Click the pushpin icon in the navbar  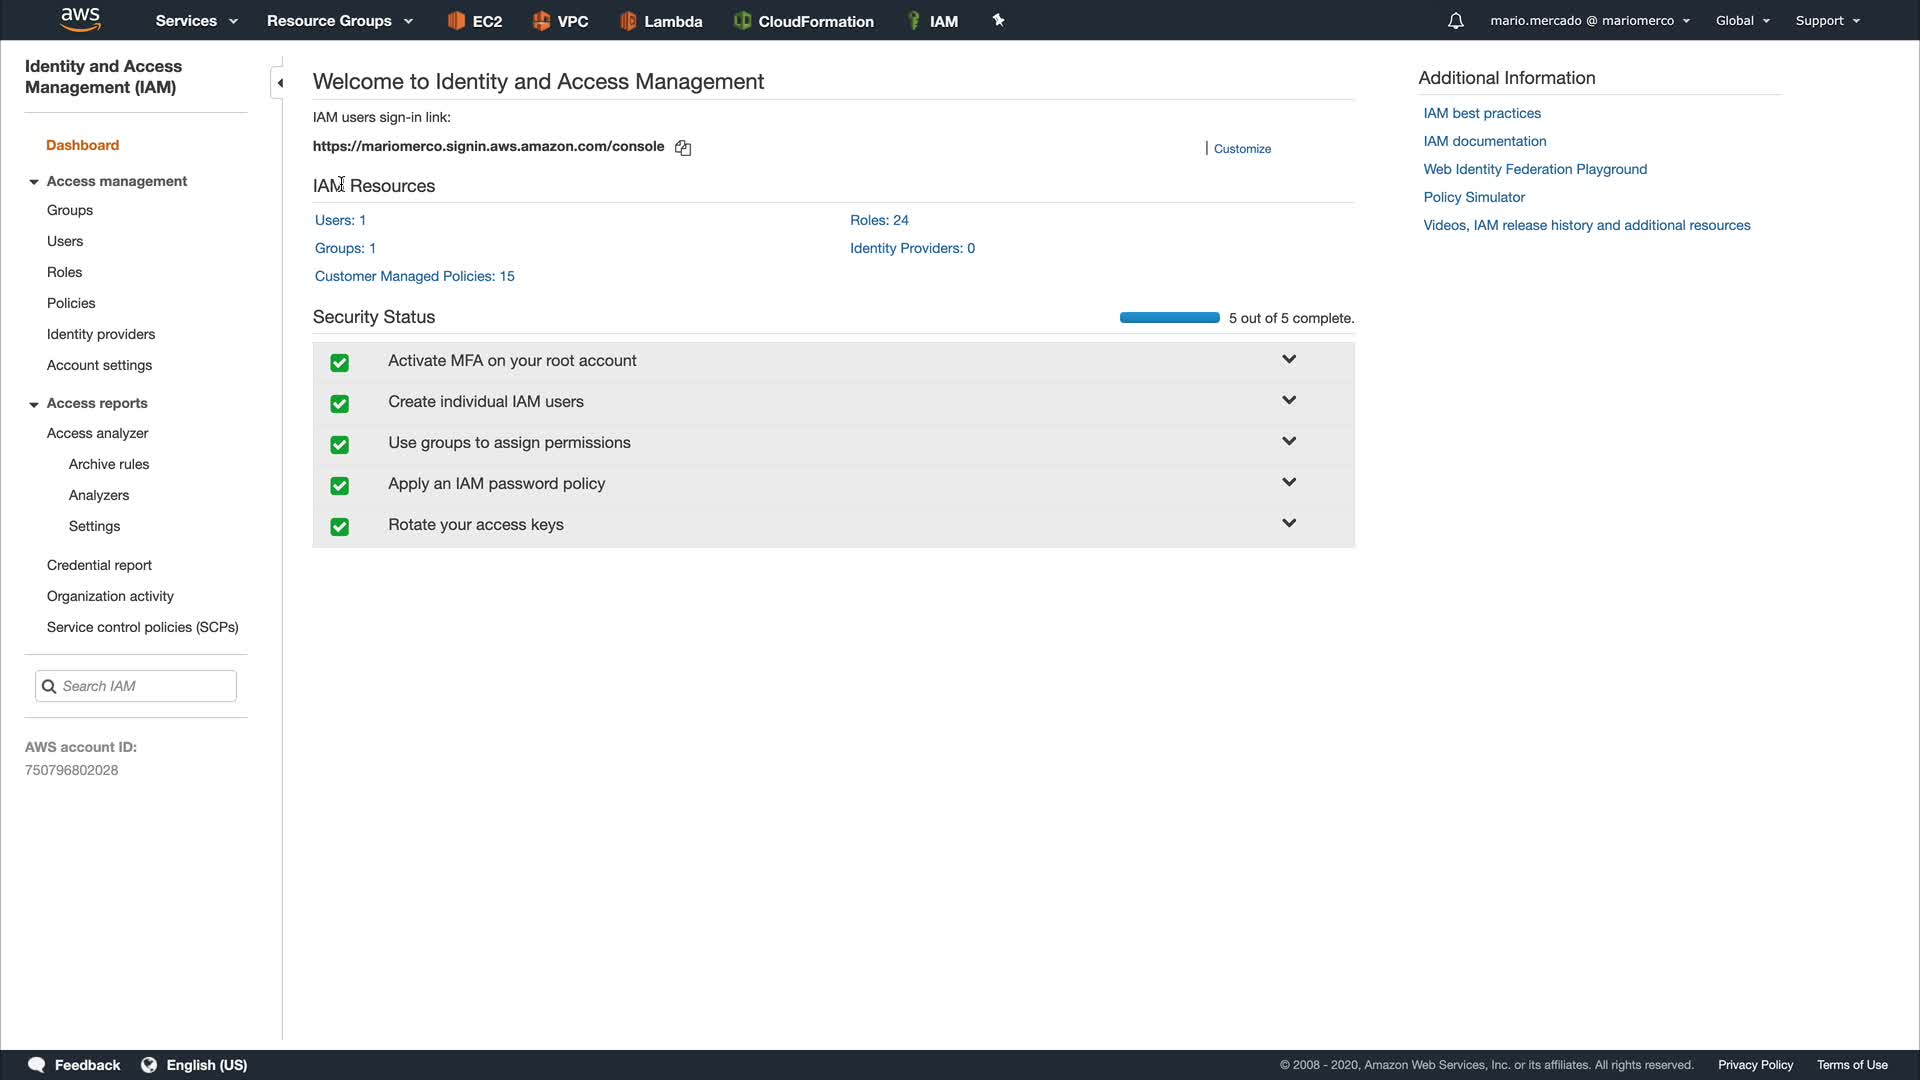pos(998,20)
